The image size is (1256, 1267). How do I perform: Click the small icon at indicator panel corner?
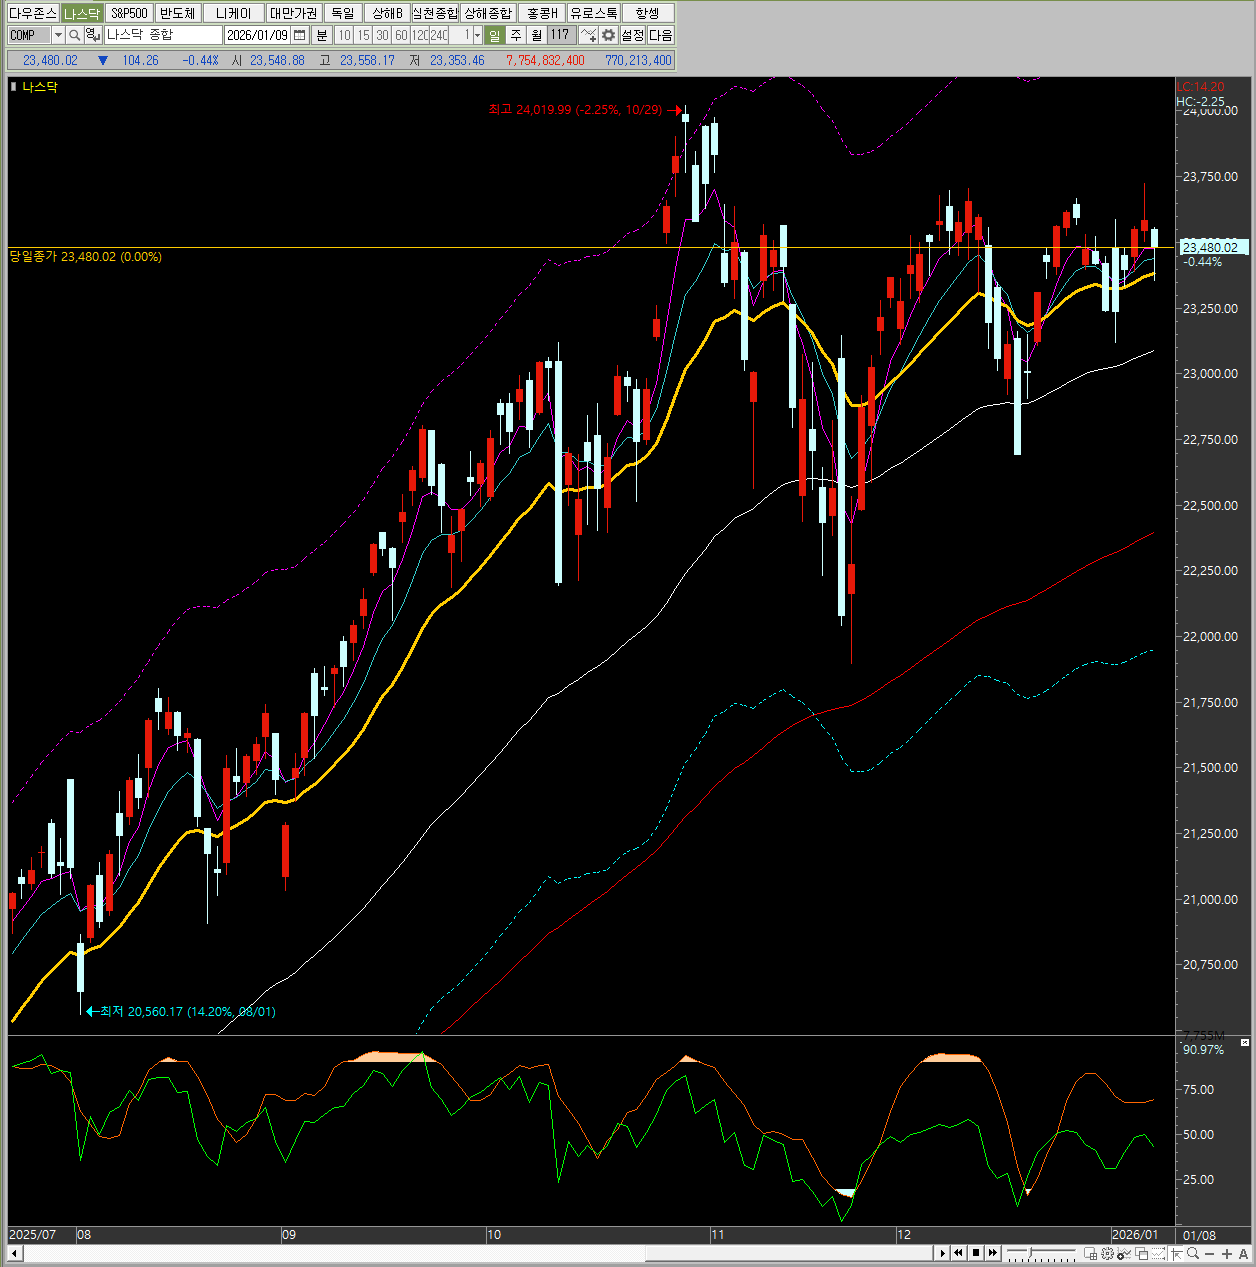(x=1245, y=1042)
